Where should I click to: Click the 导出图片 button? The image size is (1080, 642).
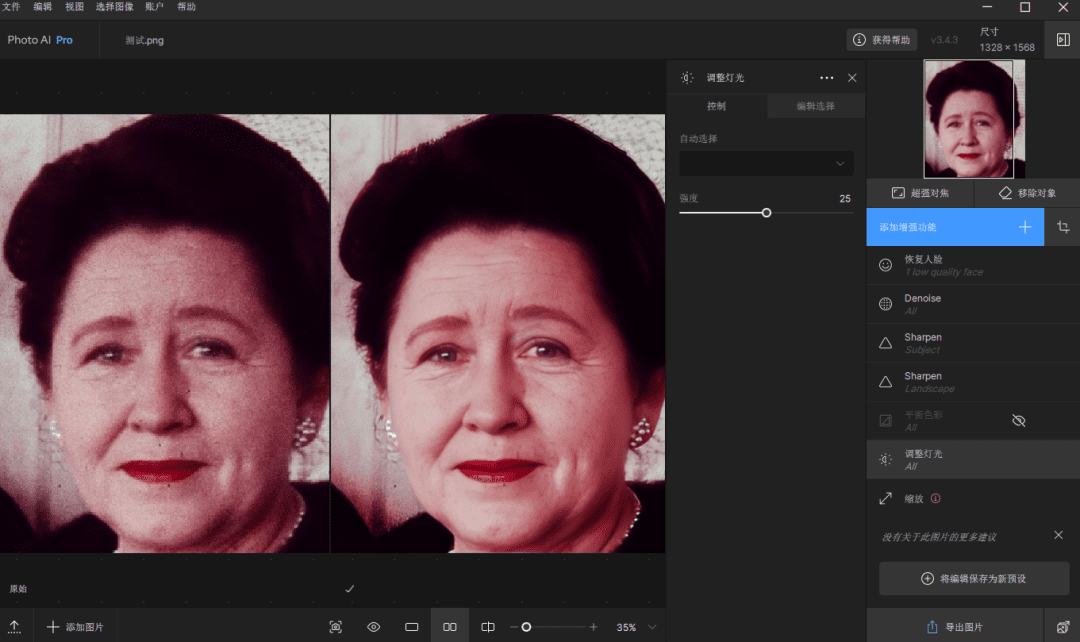tap(955, 627)
